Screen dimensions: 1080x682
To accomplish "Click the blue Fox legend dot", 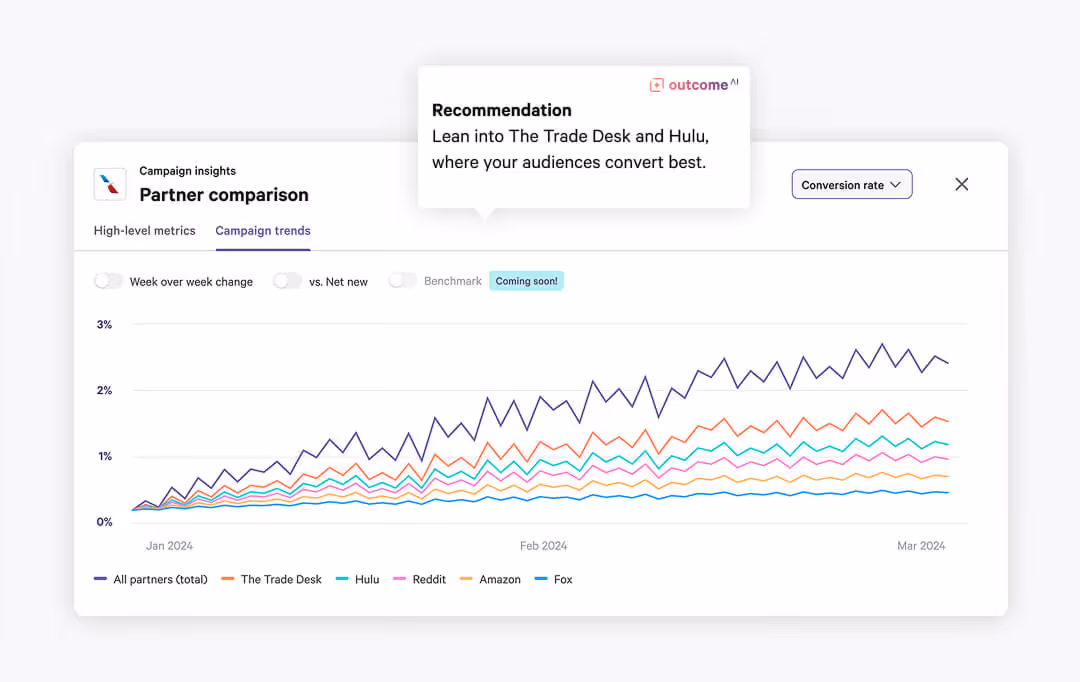I will [x=539, y=579].
